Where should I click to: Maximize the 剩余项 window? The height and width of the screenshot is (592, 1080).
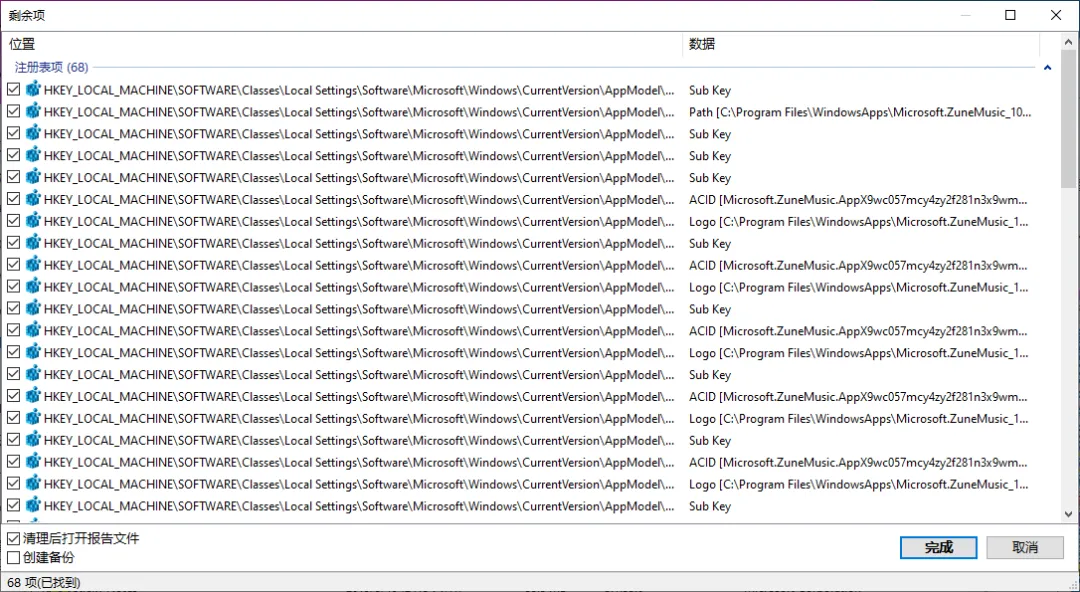1010,15
